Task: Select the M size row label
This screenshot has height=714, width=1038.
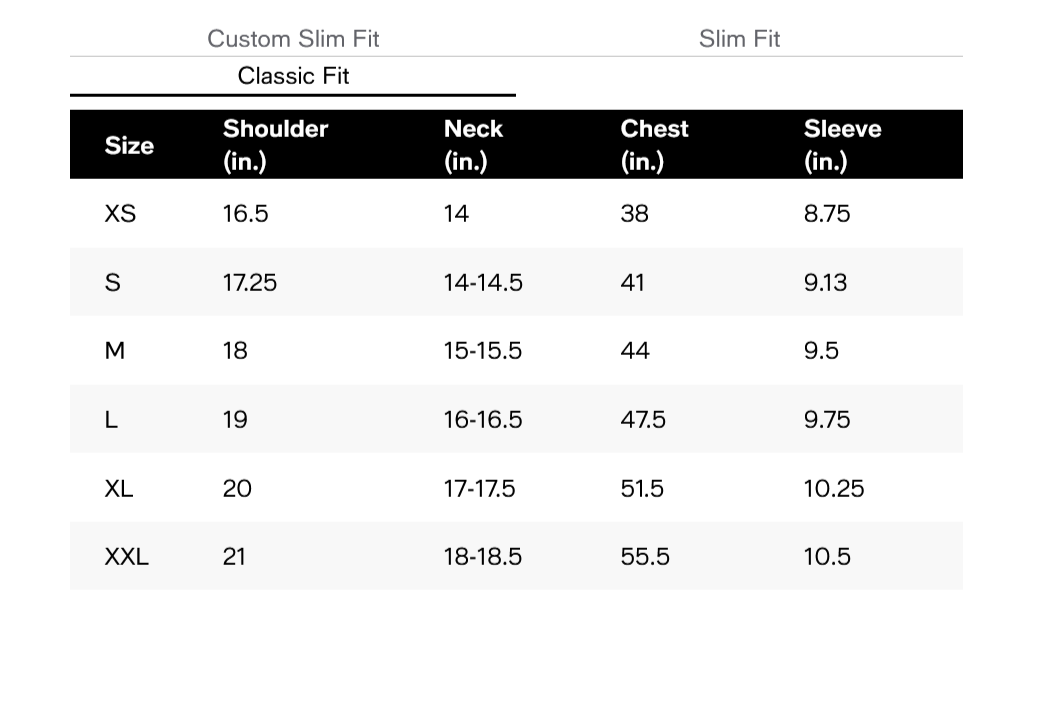Action: pos(115,351)
